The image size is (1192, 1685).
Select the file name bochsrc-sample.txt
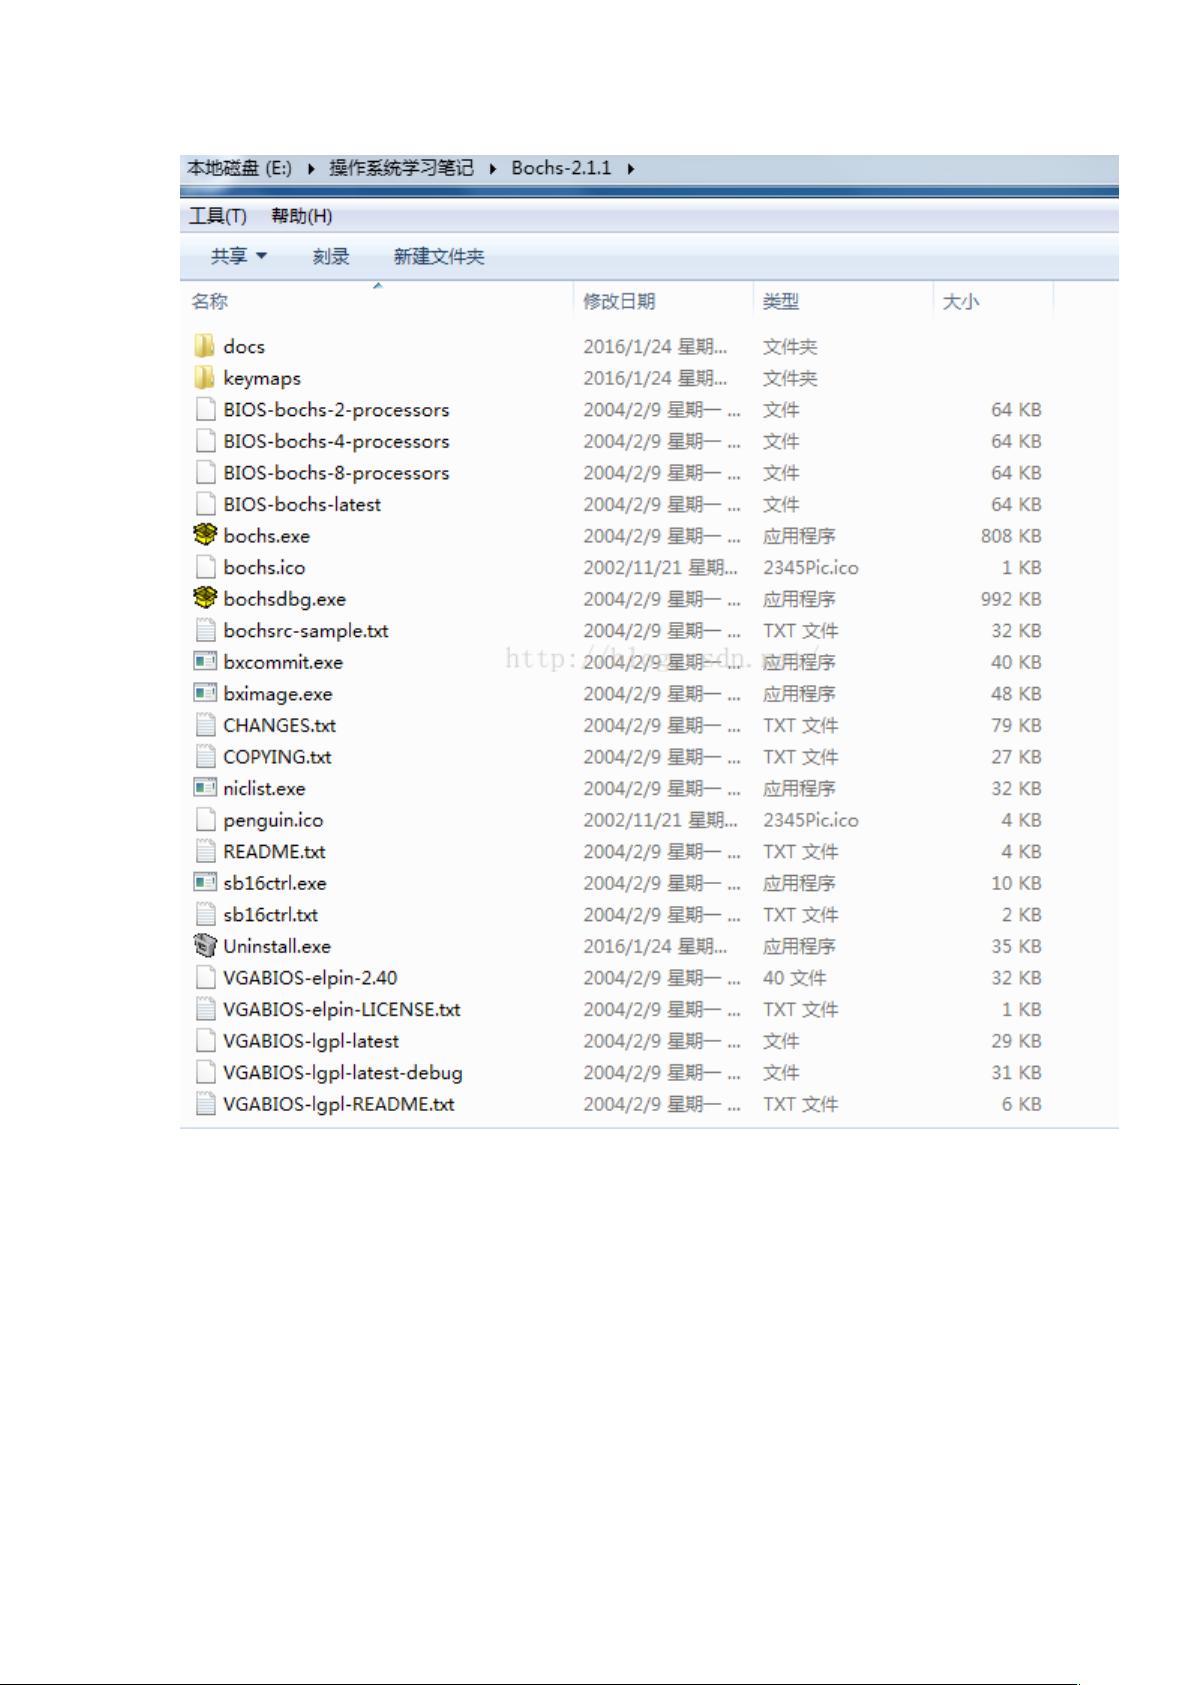pyautogui.click(x=306, y=631)
